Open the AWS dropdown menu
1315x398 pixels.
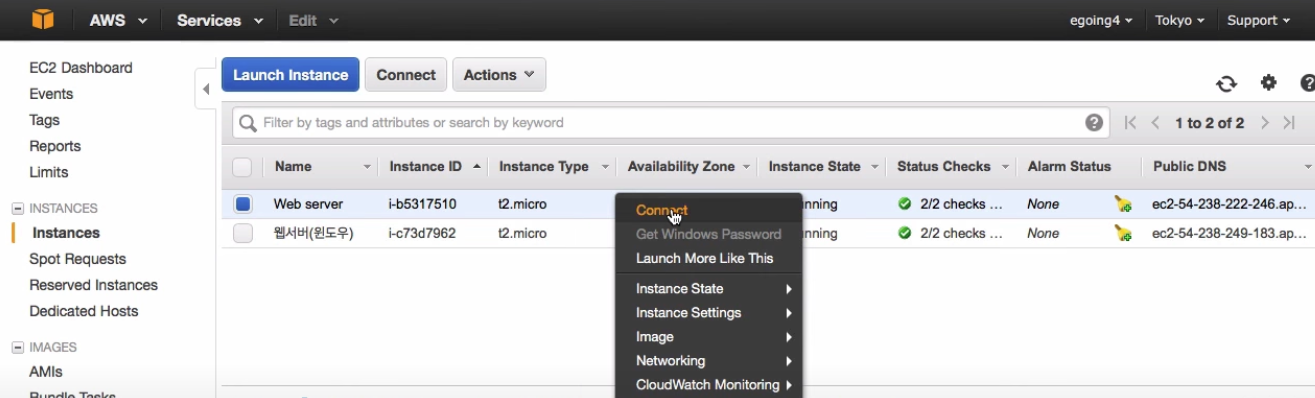118,20
